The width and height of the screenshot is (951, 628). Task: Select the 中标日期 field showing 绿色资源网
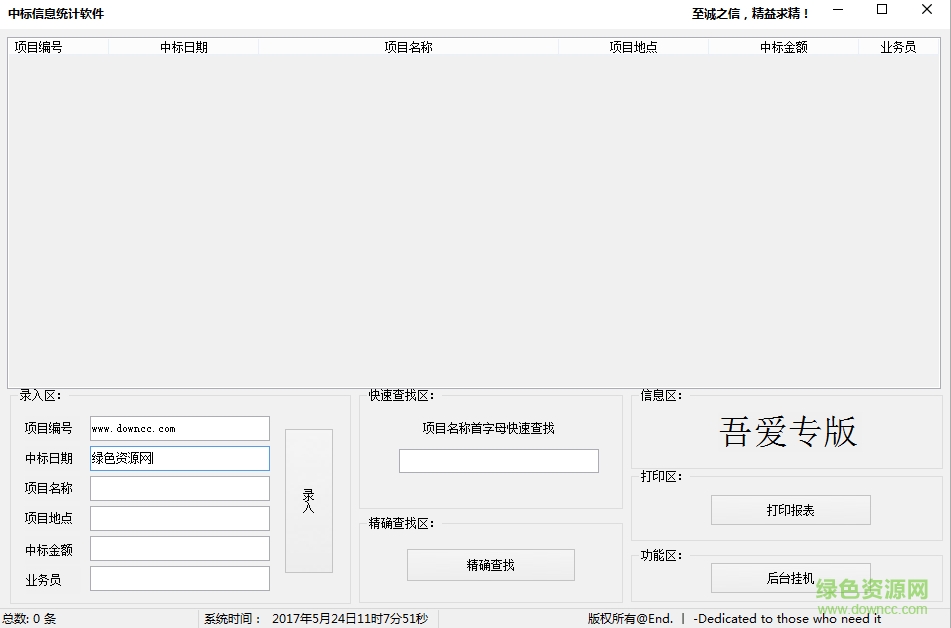click(178, 458)
